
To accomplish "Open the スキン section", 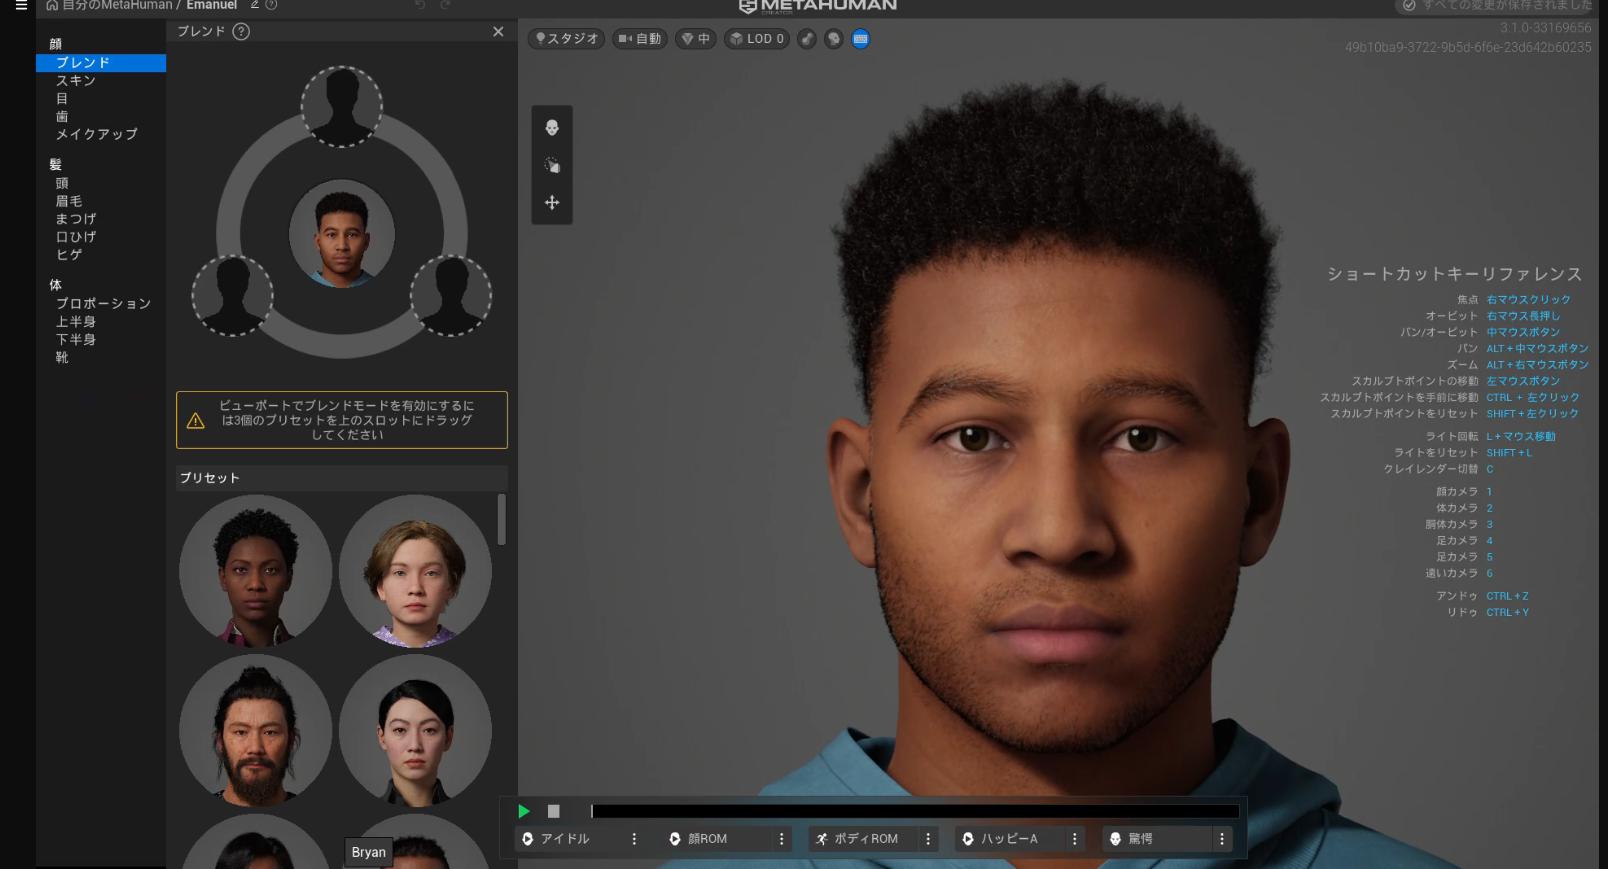I will (76, 81).
